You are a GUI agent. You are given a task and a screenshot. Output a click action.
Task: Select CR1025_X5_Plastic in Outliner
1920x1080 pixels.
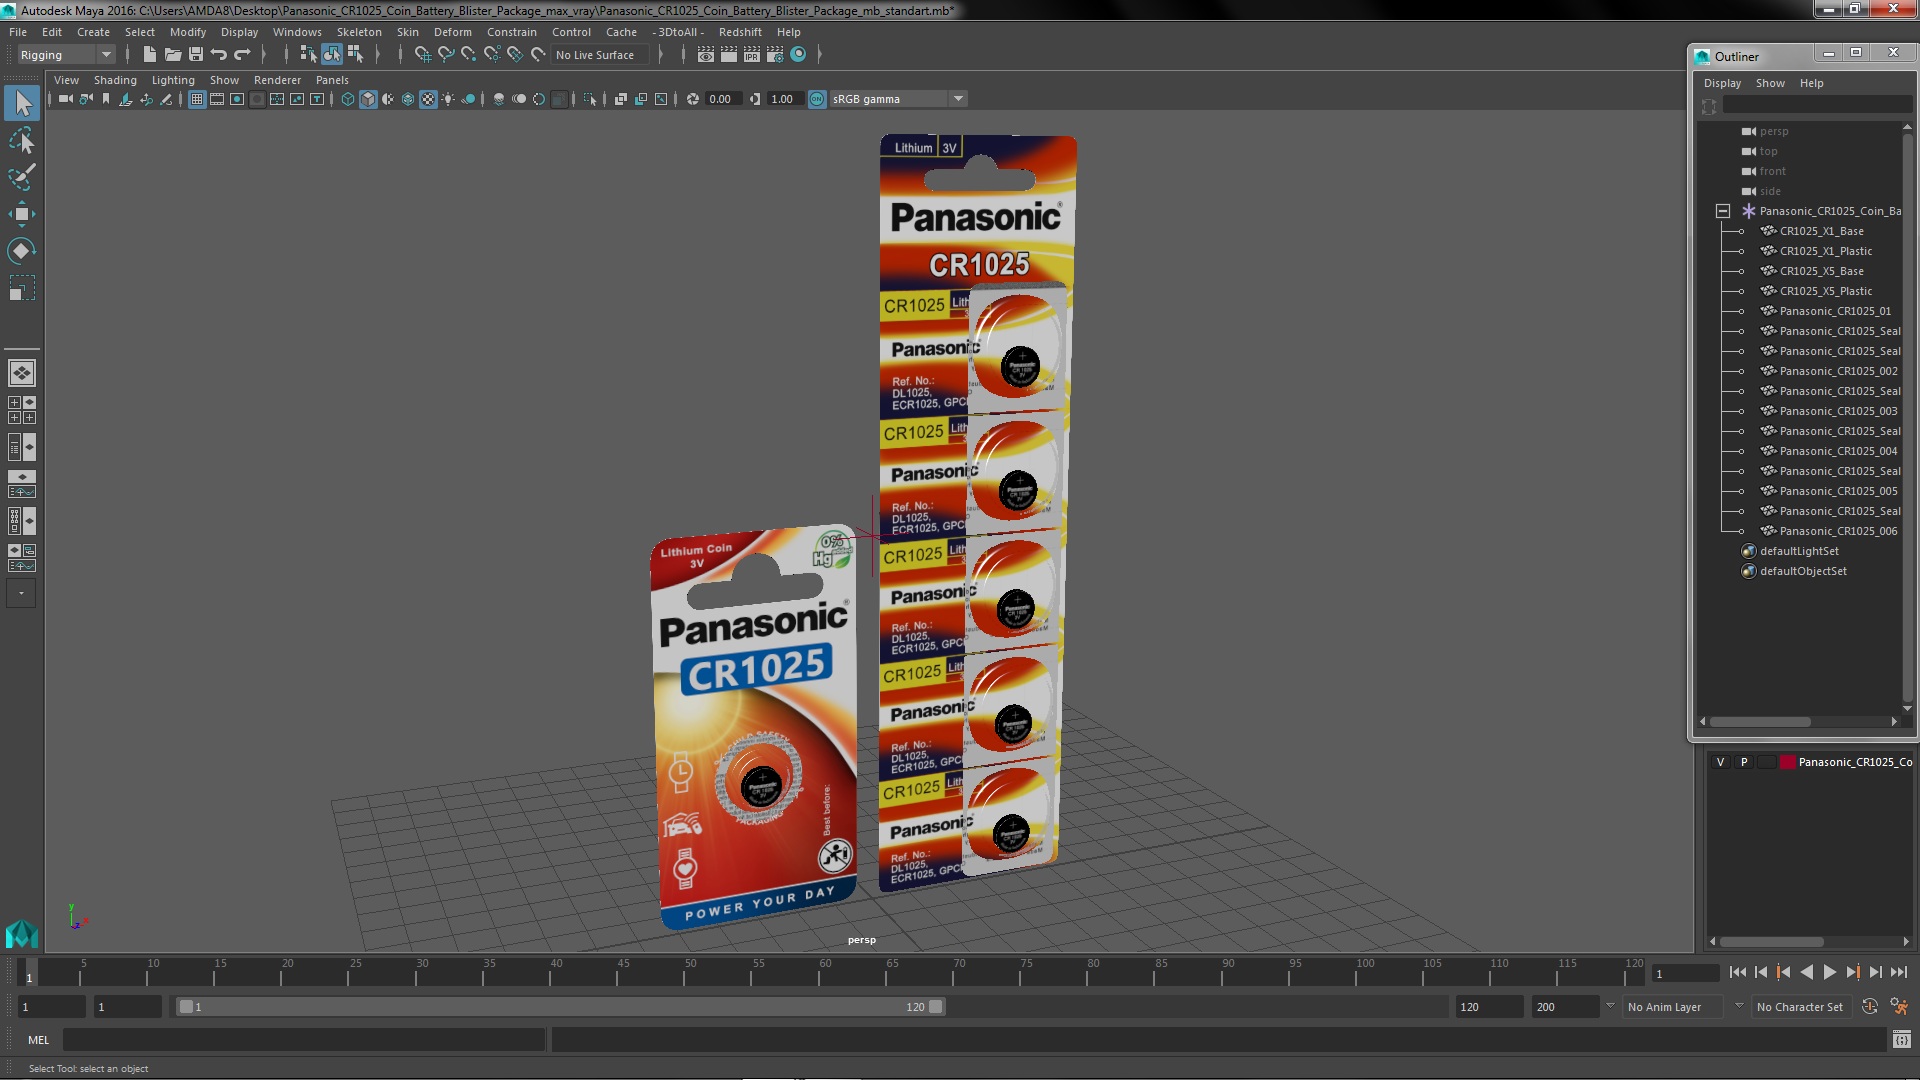[x=1825, y=291]
